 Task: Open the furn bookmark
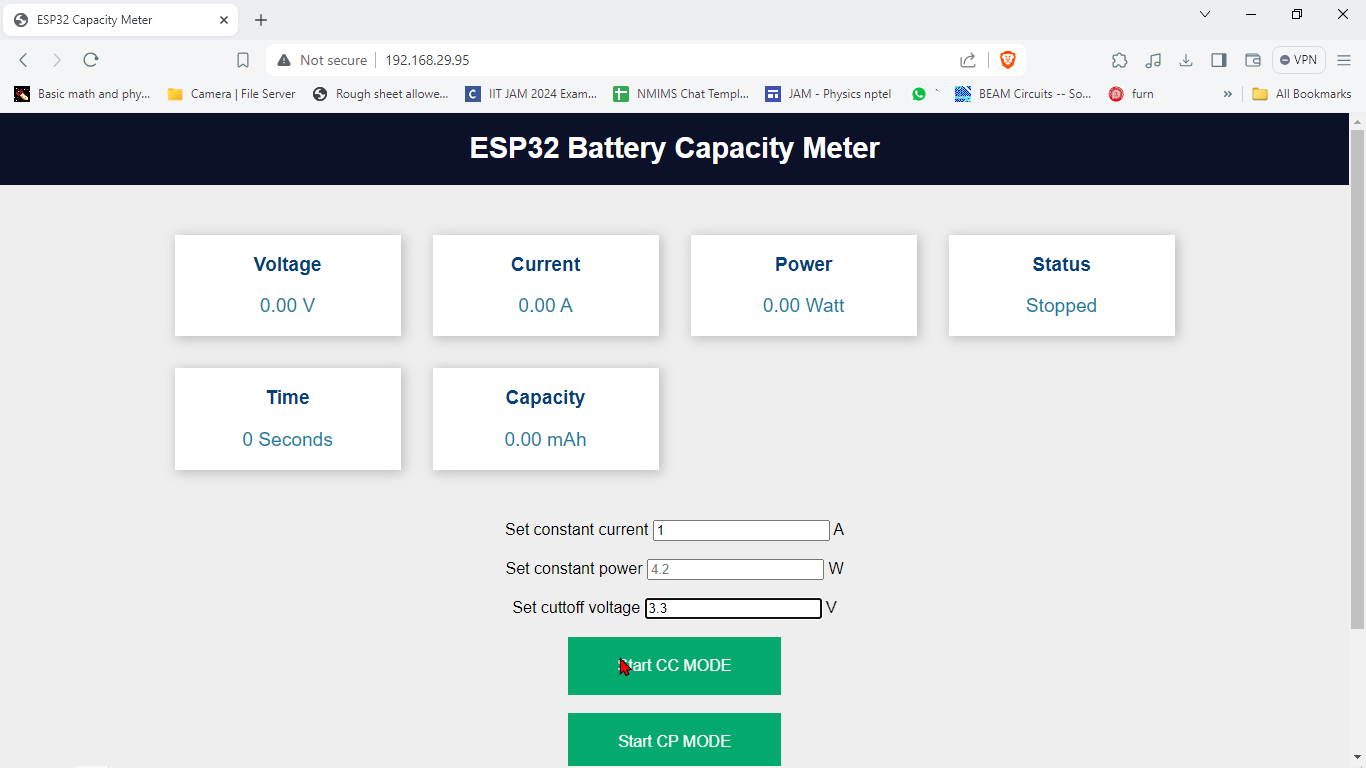tap(1131, 94)
